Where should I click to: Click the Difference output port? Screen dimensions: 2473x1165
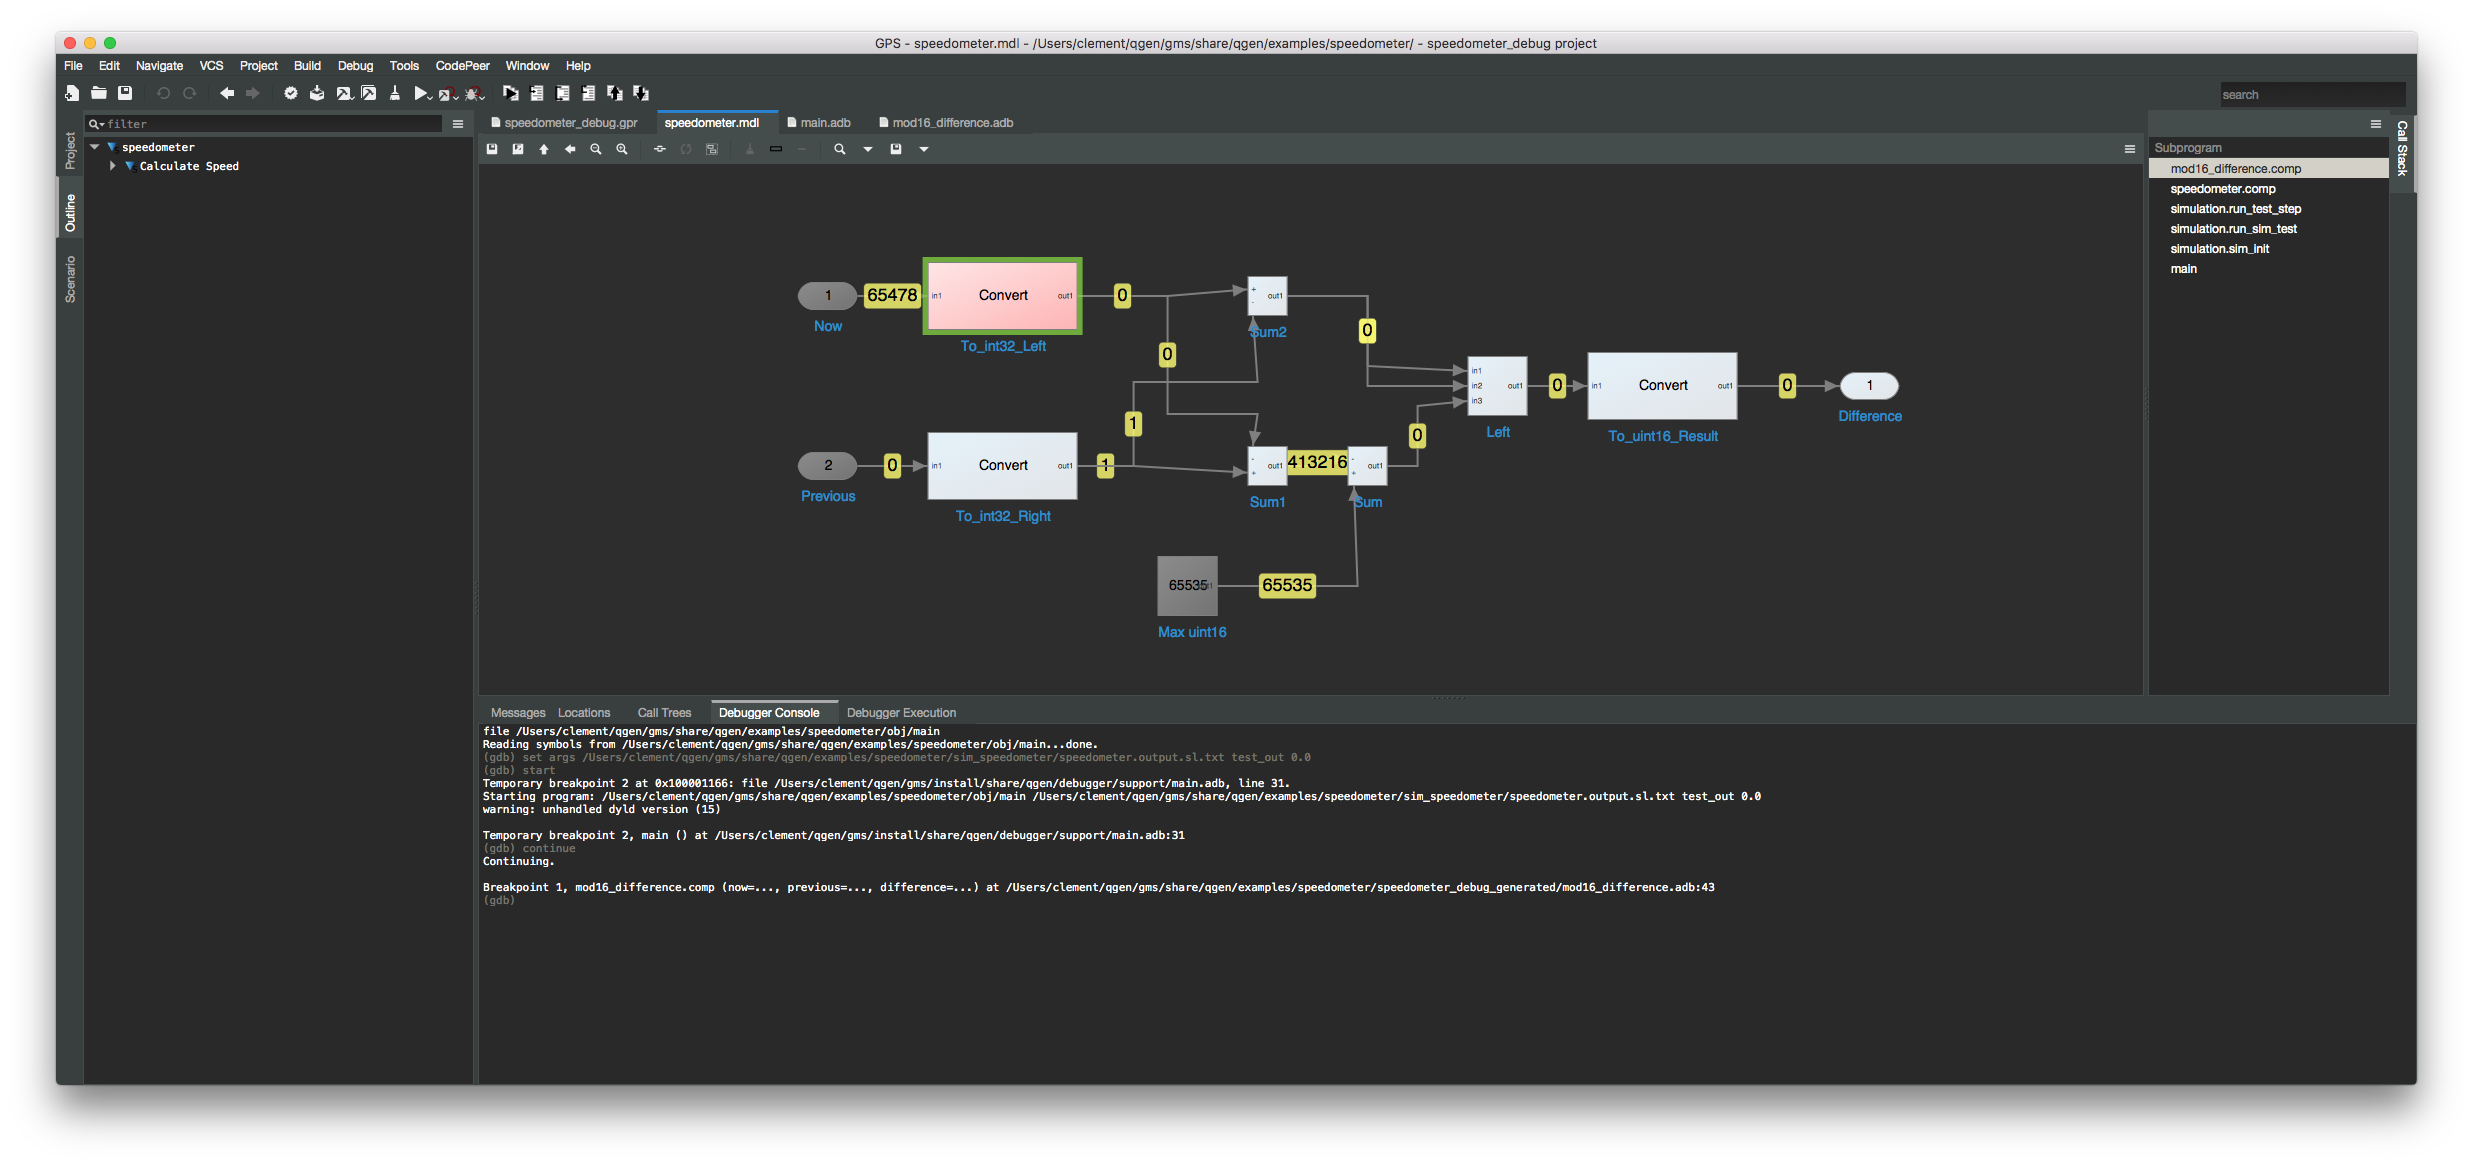[1869, 386]
